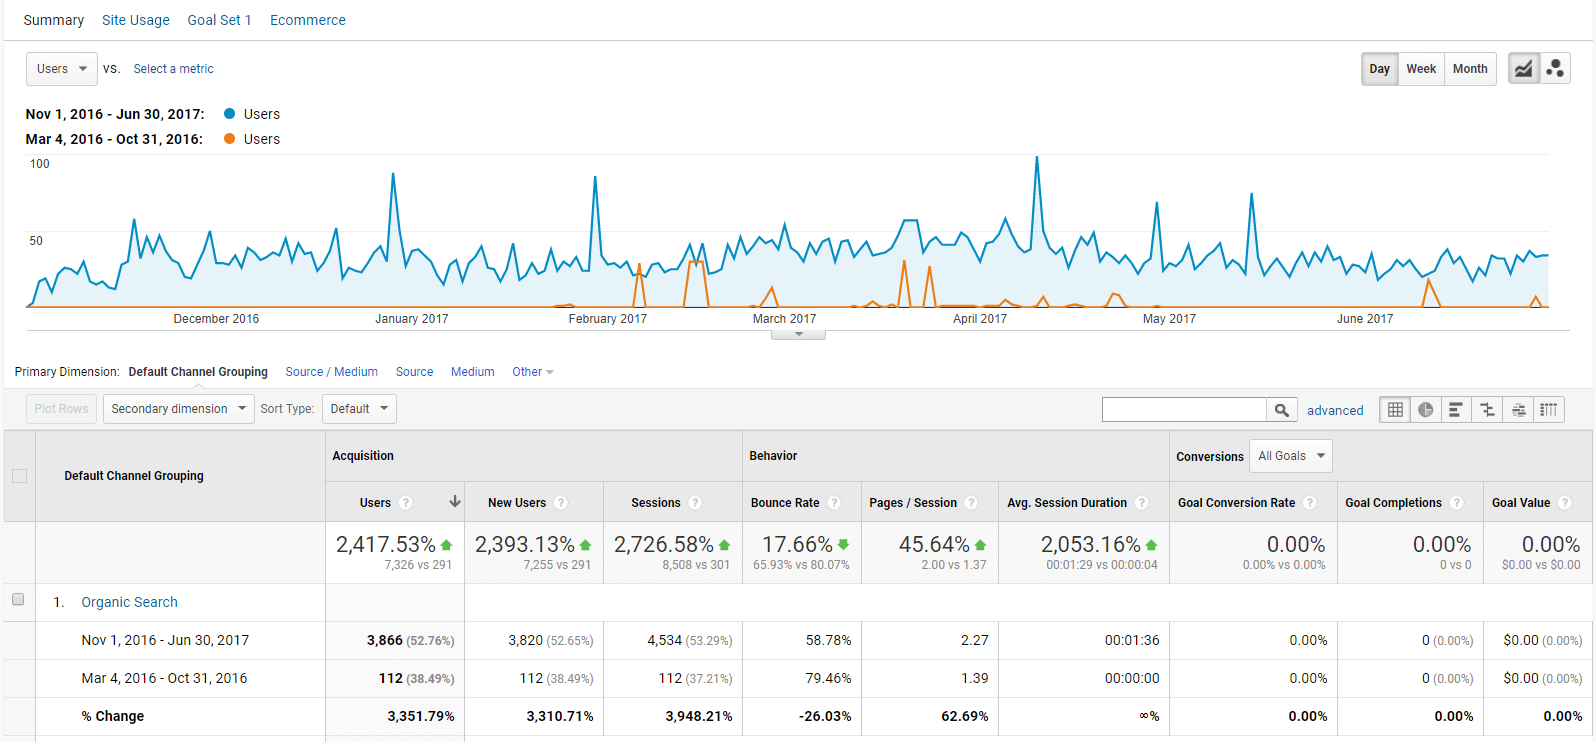Open the Ecommerce tab
1596x742 pixels.
point(308,20)
